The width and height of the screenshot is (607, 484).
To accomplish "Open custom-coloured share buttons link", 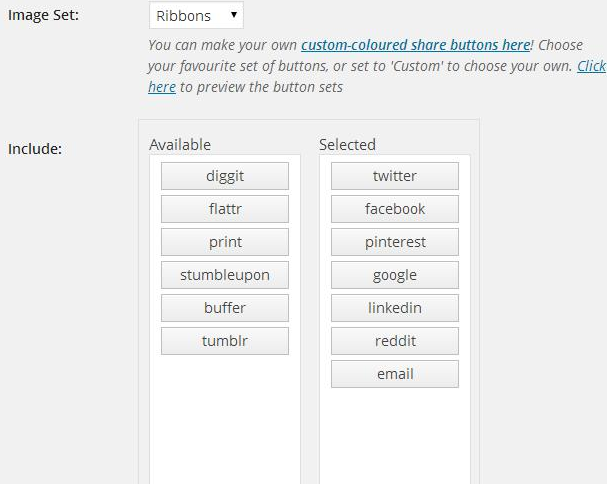I will [x=415, y=45].
